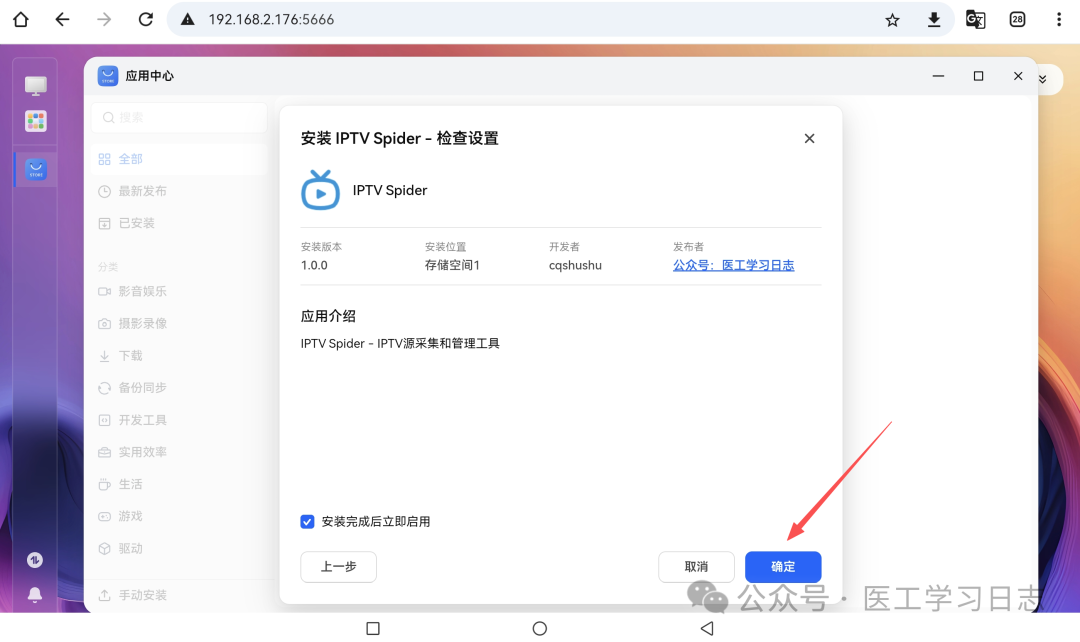Select the 开发工具 category icon
This screenshot has height=642, width=1080.
point(130,419)
